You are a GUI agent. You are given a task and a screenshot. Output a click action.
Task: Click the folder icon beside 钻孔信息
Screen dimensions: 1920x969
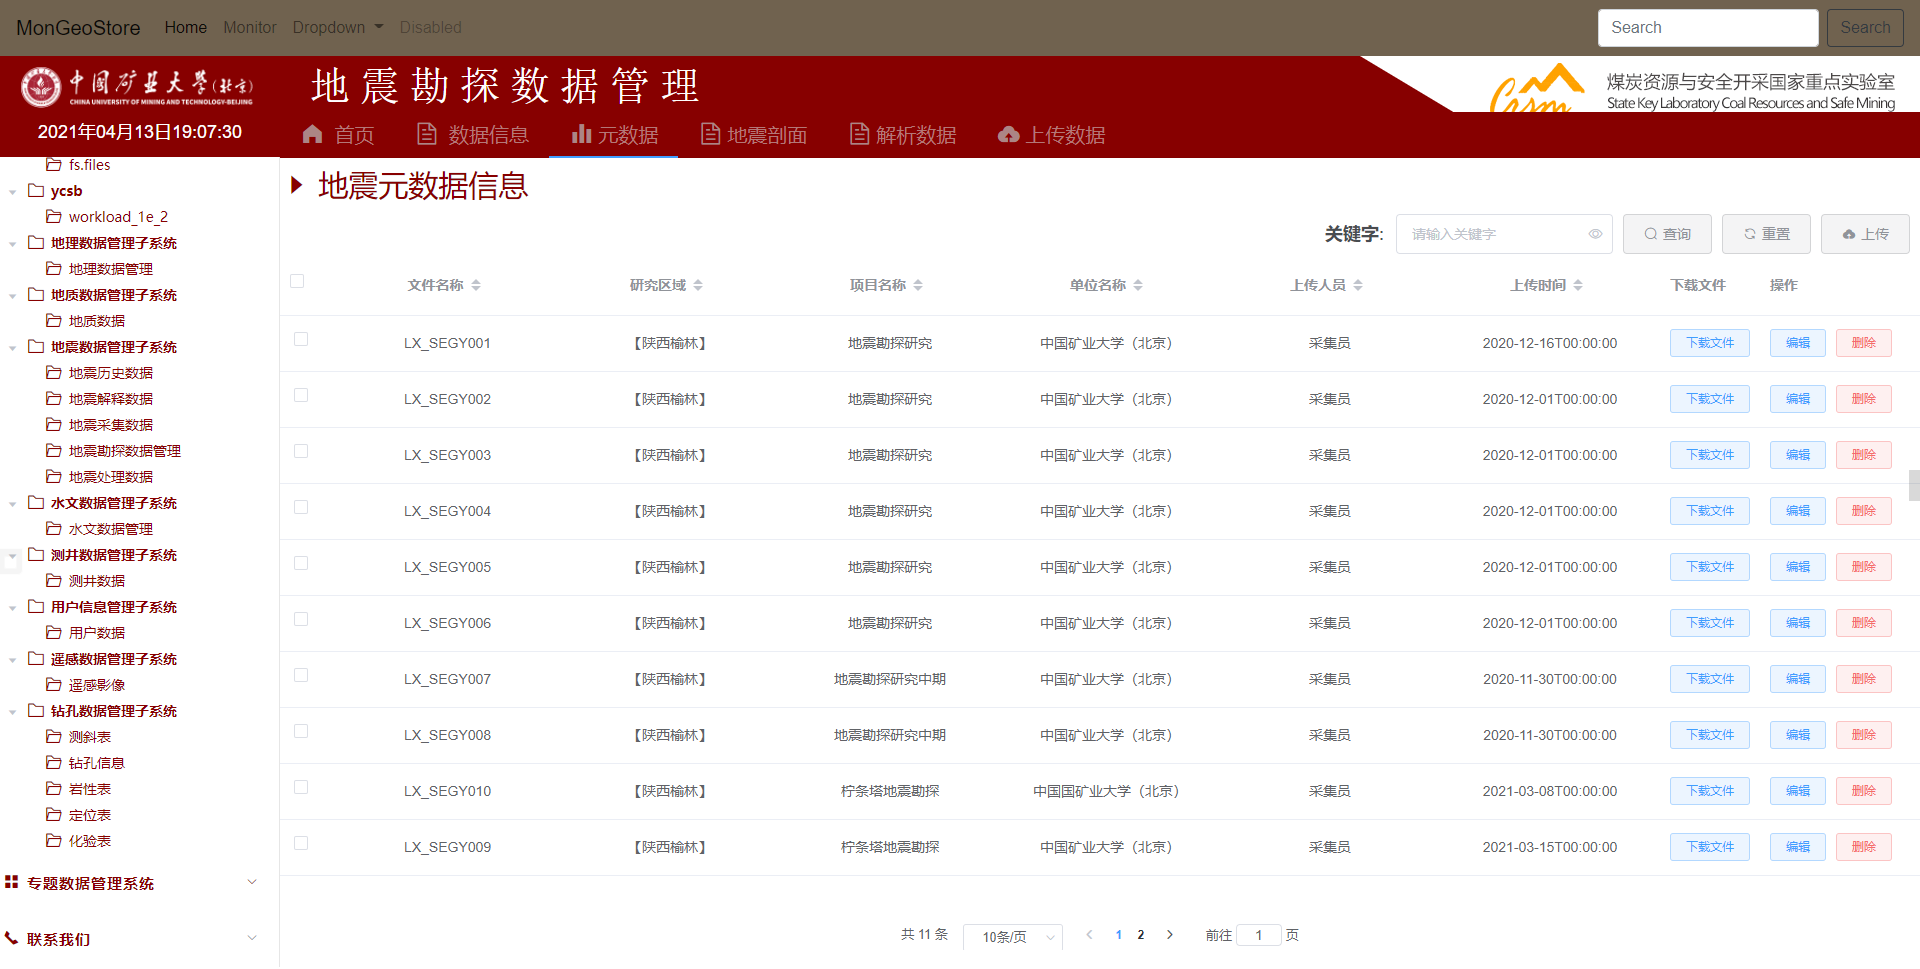(54, 763)
